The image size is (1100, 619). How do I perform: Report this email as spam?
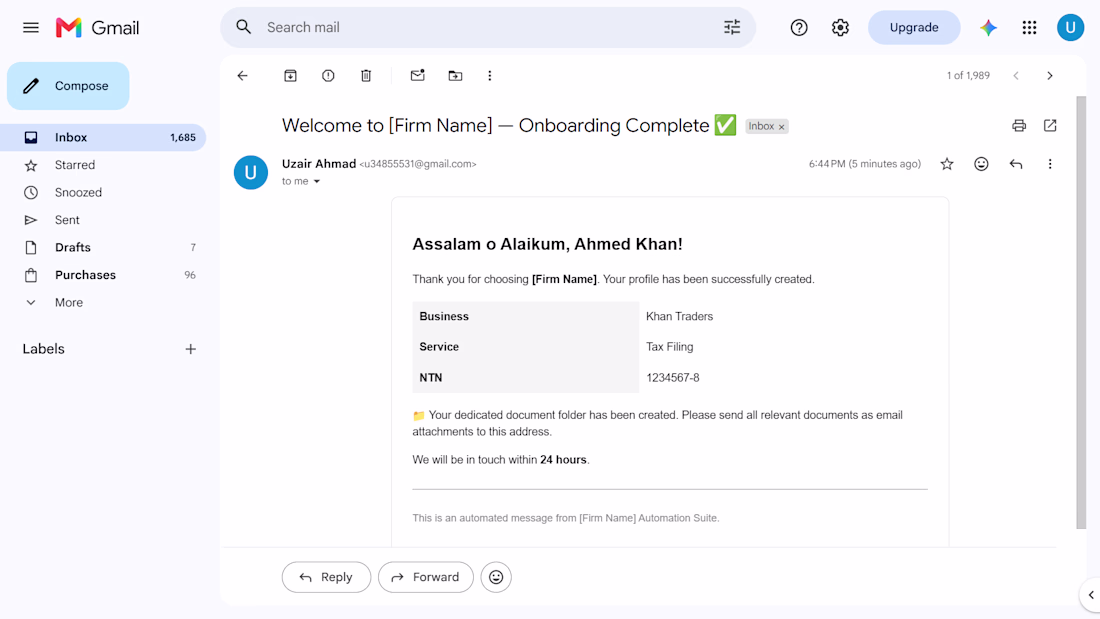(x=328, y=76)
